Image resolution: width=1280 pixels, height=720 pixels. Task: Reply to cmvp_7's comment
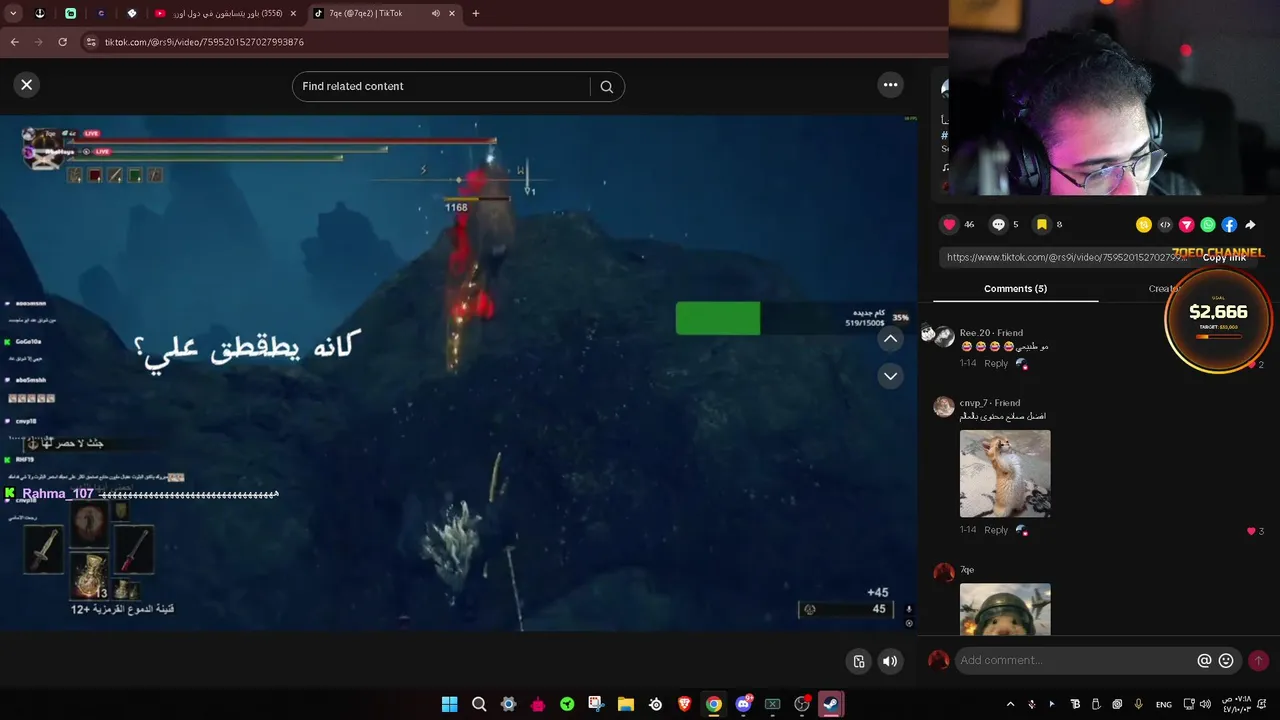coord(996,530)
